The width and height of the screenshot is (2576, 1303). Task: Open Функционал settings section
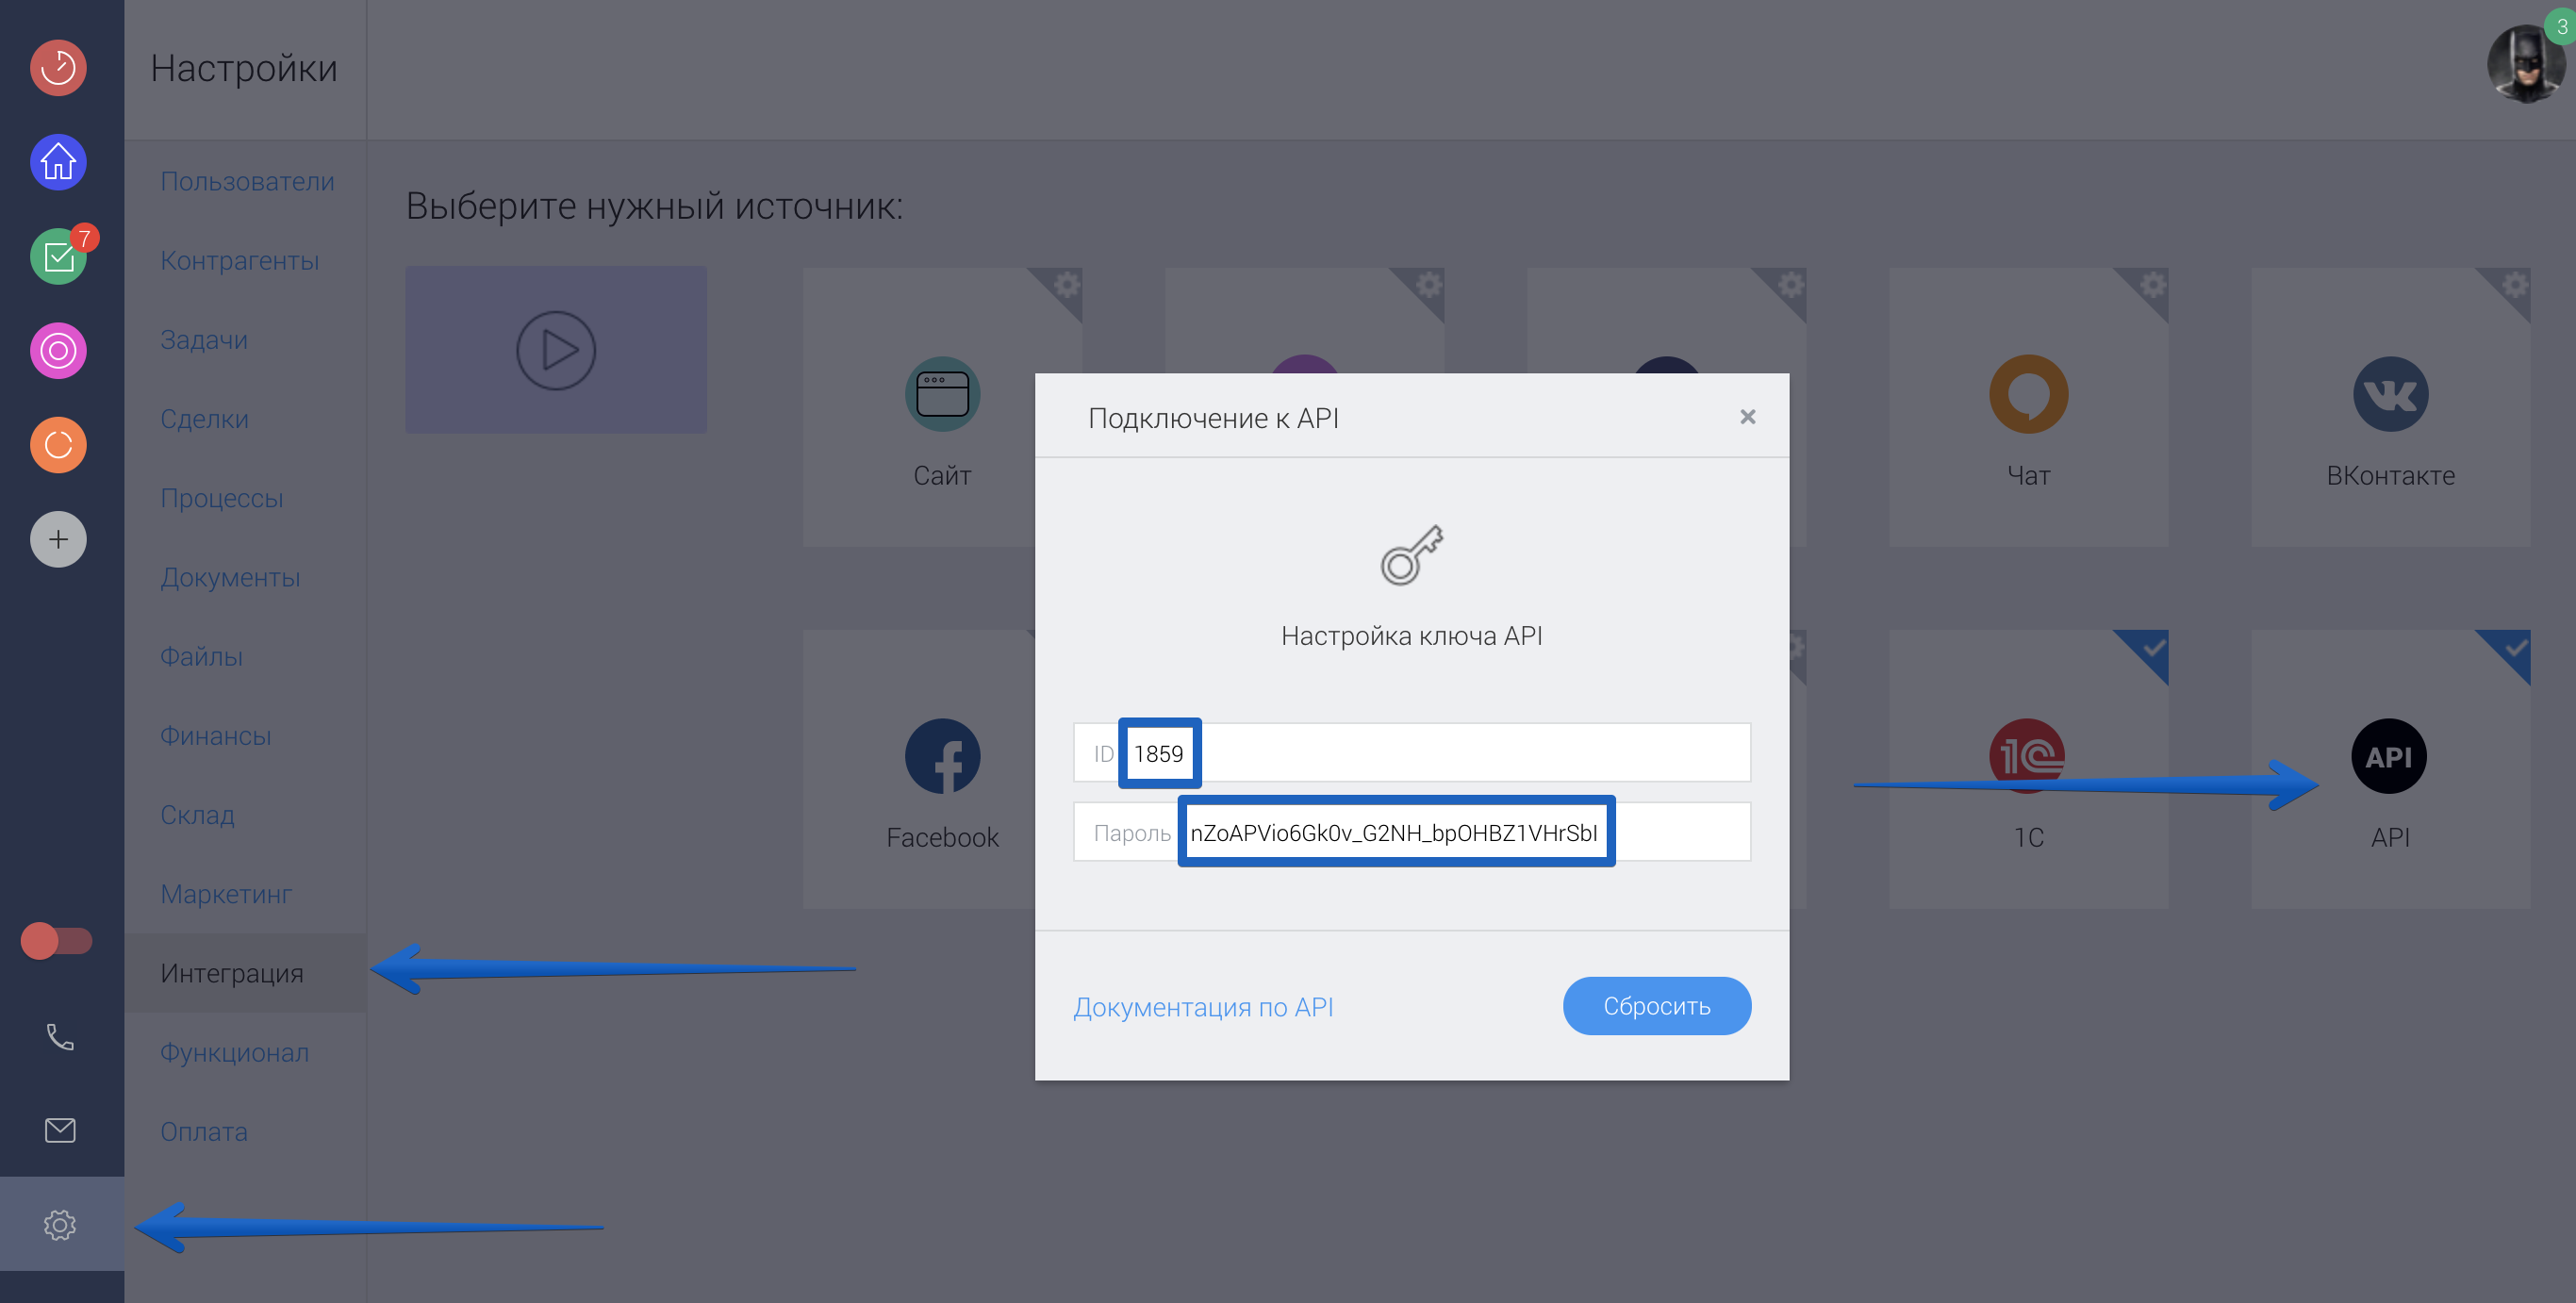(234, 1052)
